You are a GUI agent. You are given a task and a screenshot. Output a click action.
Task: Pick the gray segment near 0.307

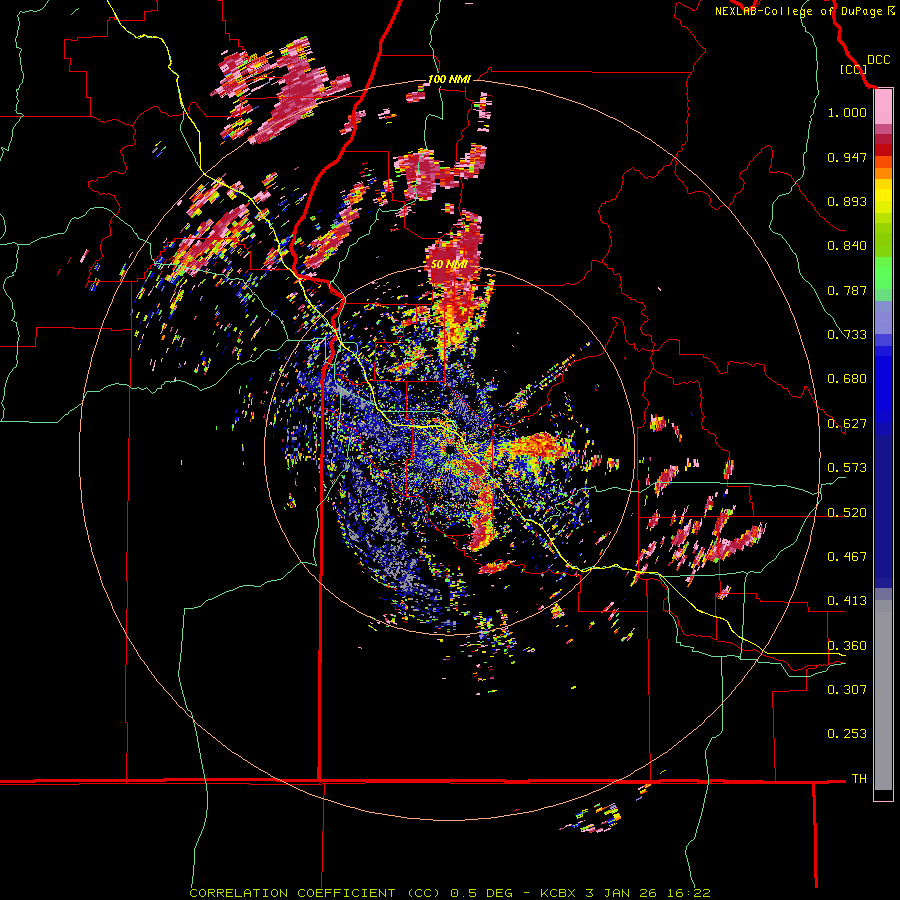[x=883, y=695]
